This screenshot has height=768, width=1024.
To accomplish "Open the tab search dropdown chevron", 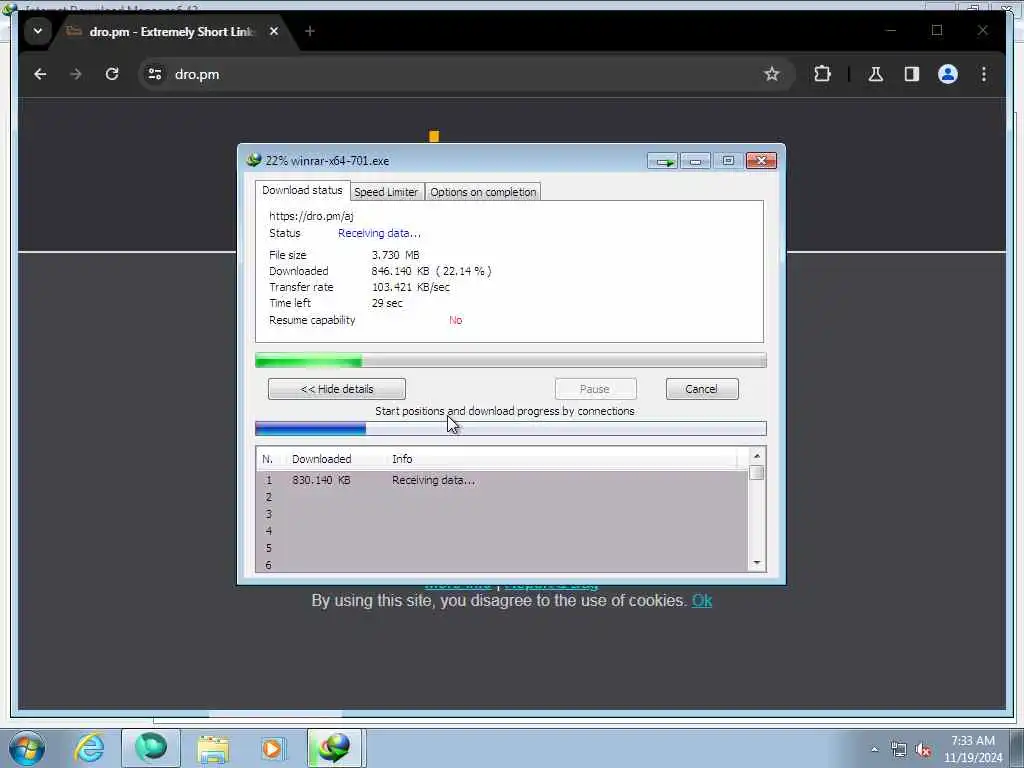I will coord(38,31).
